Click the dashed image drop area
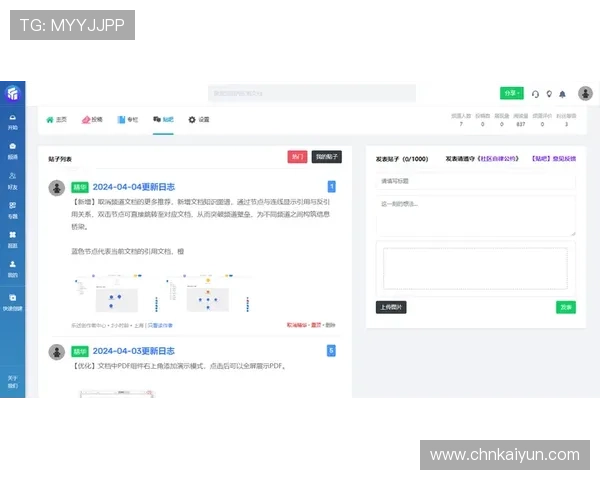 pyautogui.click(x=475, y=268)
